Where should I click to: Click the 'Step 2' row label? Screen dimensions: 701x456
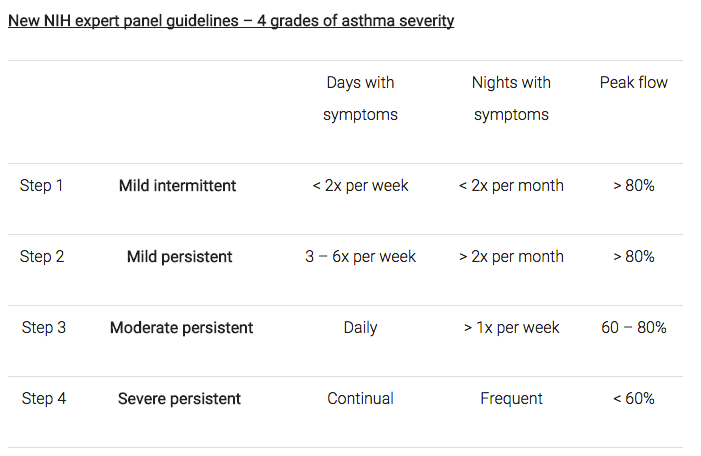[x=42, y=257]
